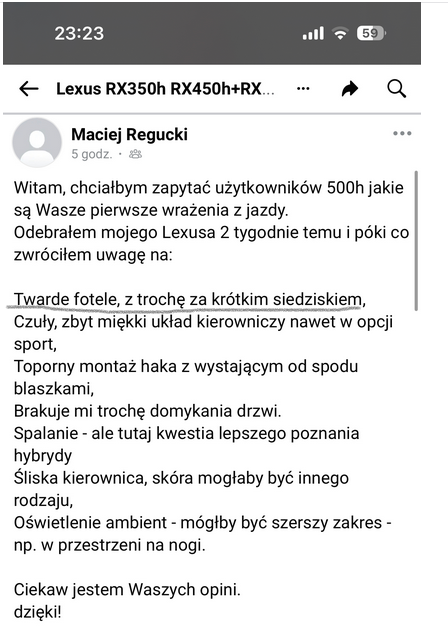Open the Lexus RX350h RX450h+RX group title

pyautogui.click(x=165, y=89)
